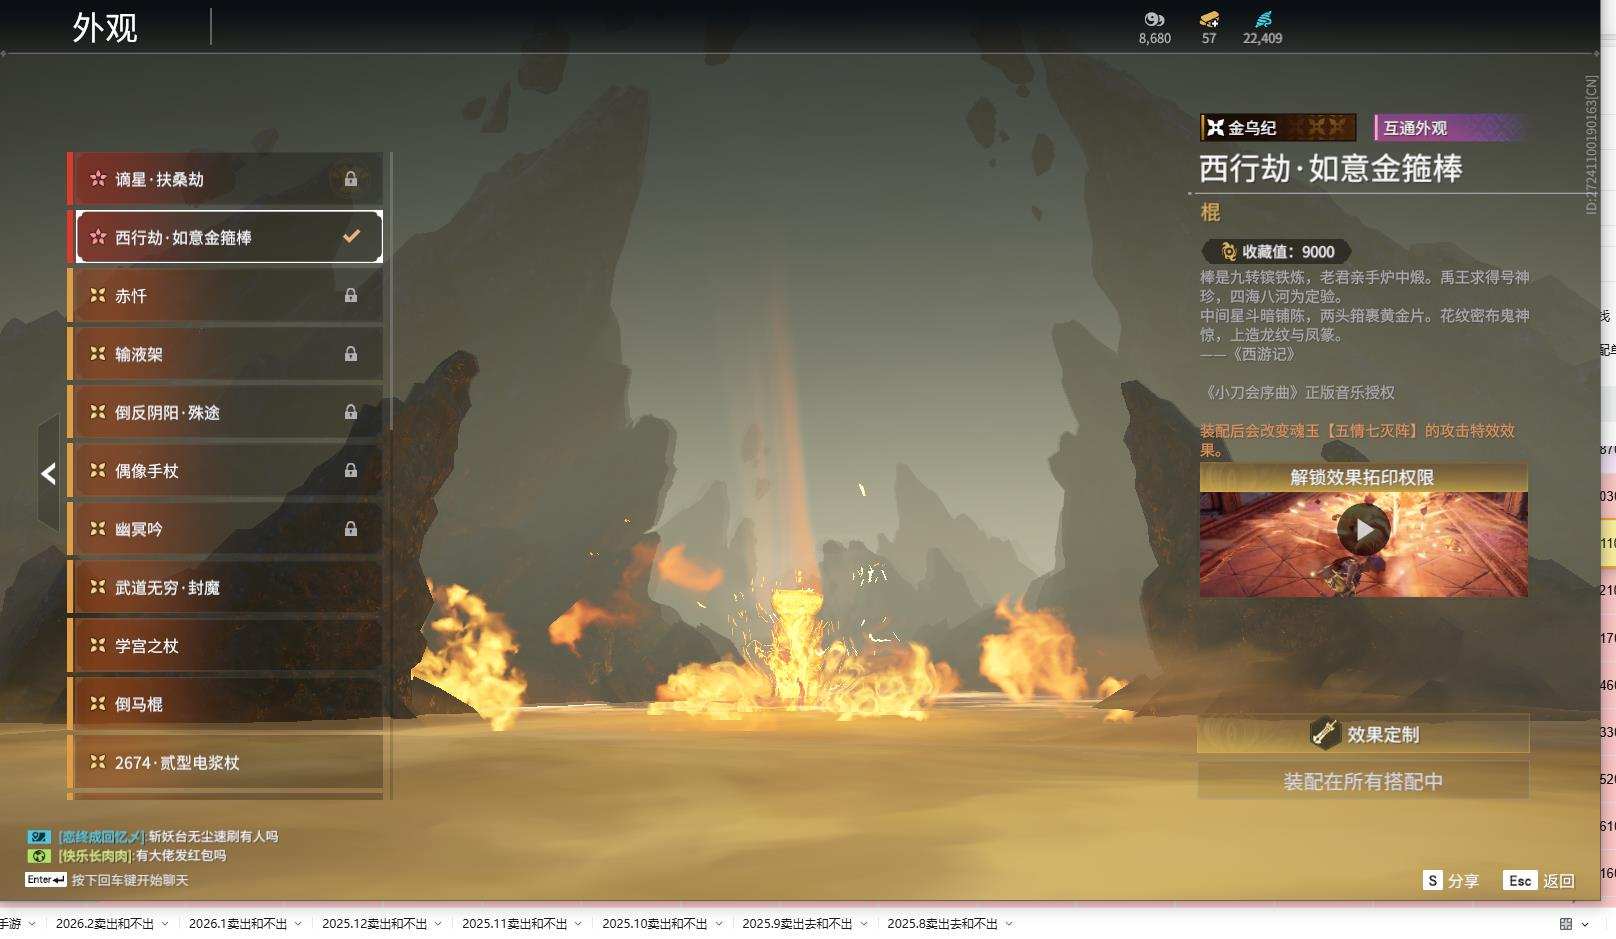Play the 解锁效果拓印权限 preview video
This screenshot has width=1616, height=939.
(1364, 530)
